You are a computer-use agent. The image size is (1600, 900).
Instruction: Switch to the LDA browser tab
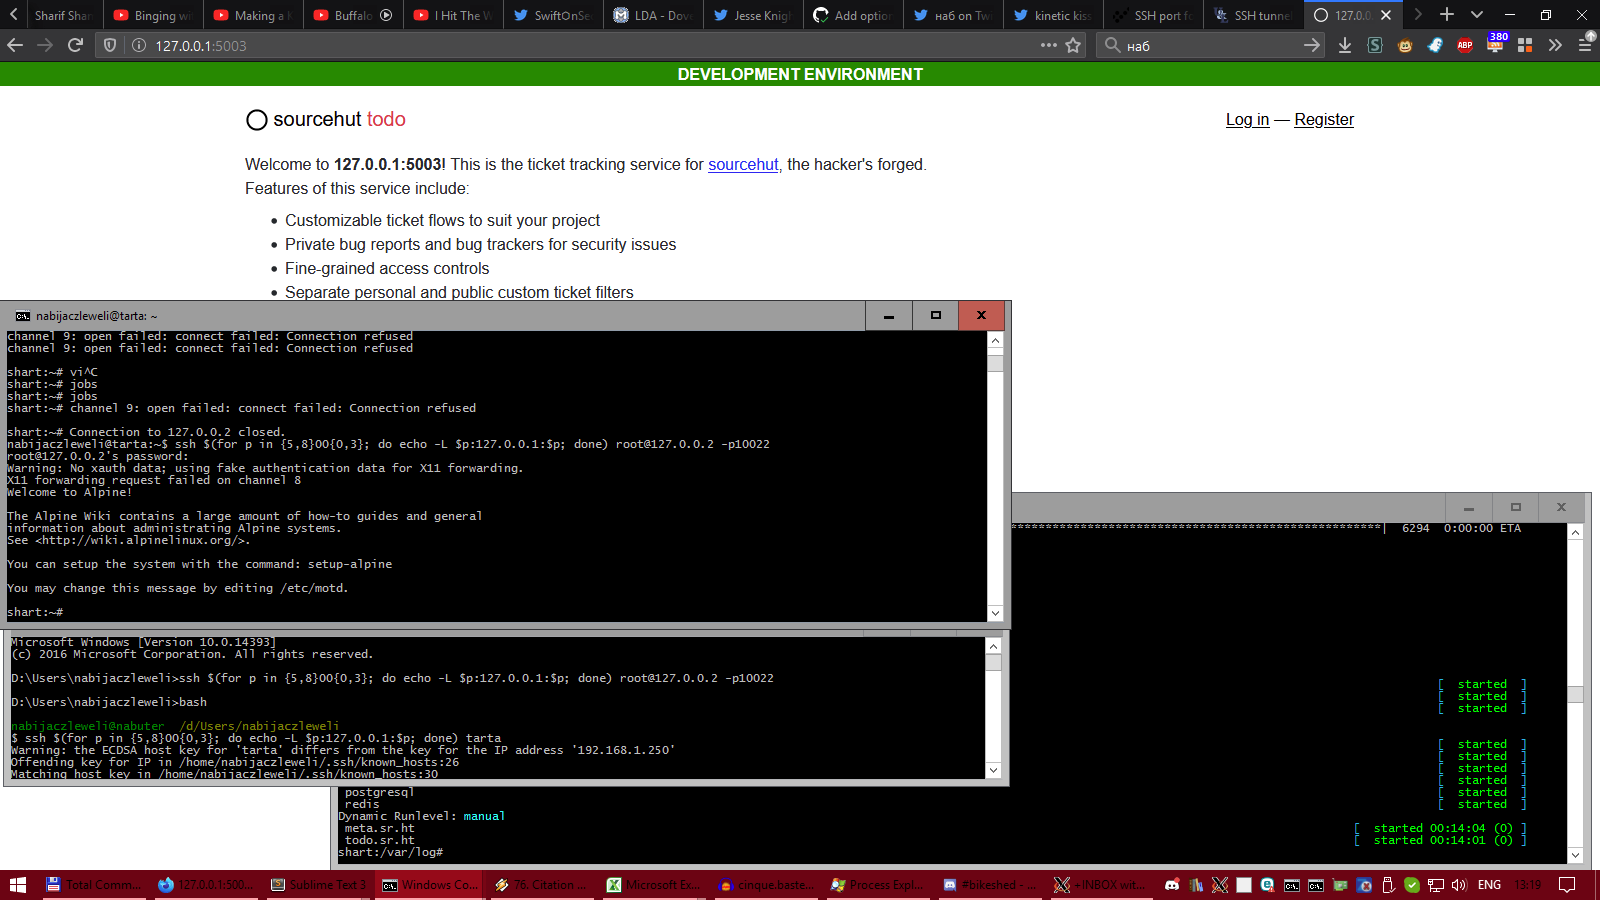click(653, 15)
